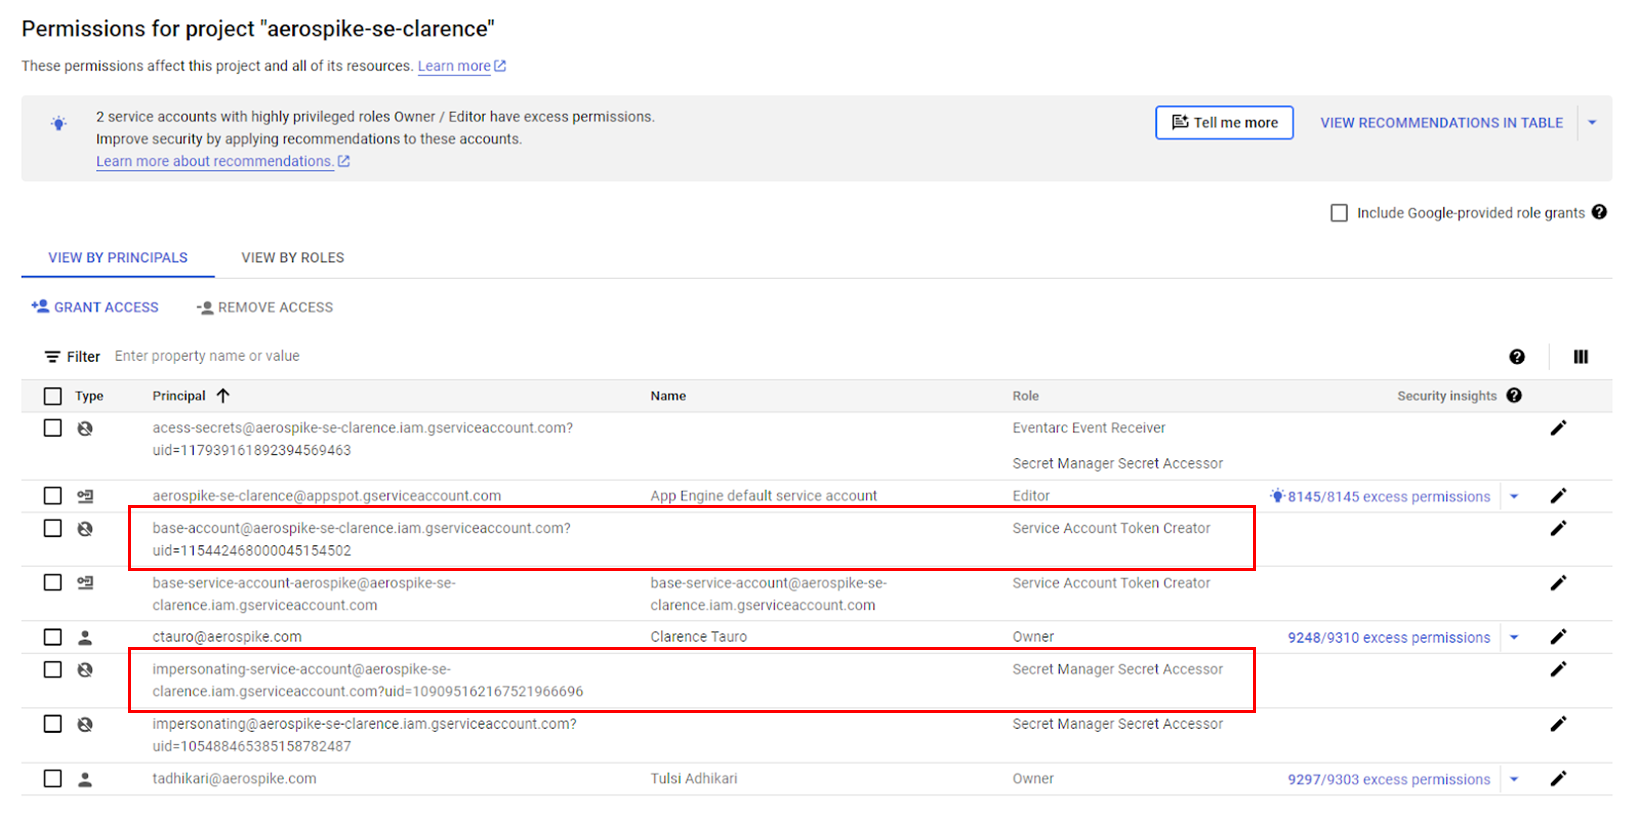Viewport: 1640px width, 820px height.
Task: Click Type column header
Action: pos(89,396)
